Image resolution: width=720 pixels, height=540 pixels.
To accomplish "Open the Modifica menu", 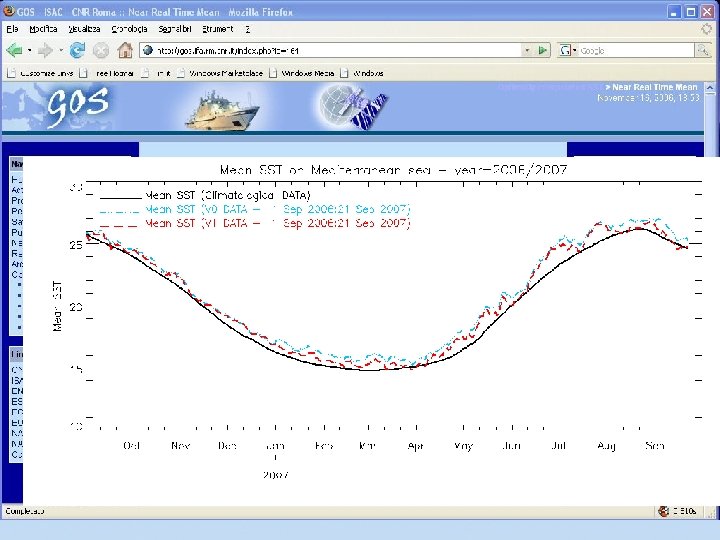I will coord(43,29).
